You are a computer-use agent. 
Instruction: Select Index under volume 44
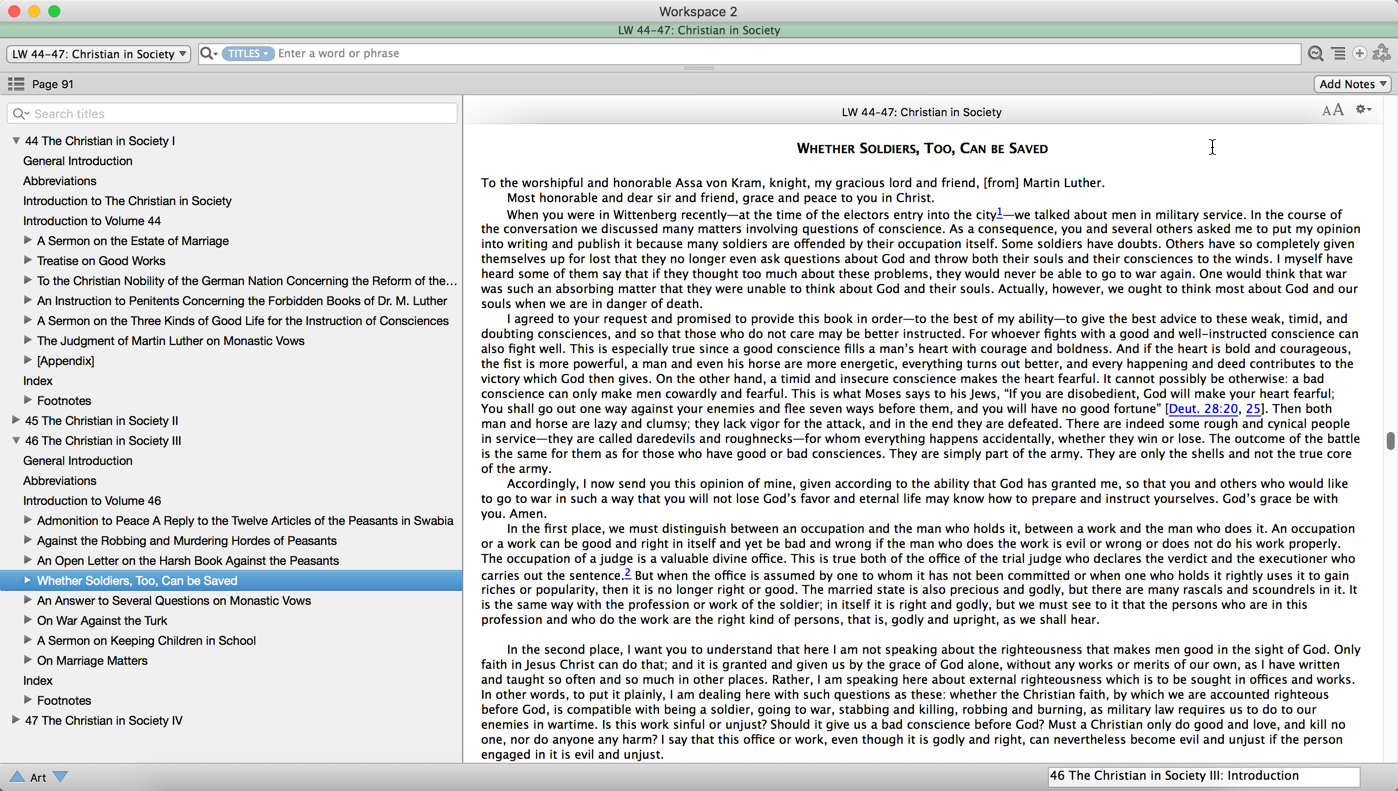(x=38, y=381)
